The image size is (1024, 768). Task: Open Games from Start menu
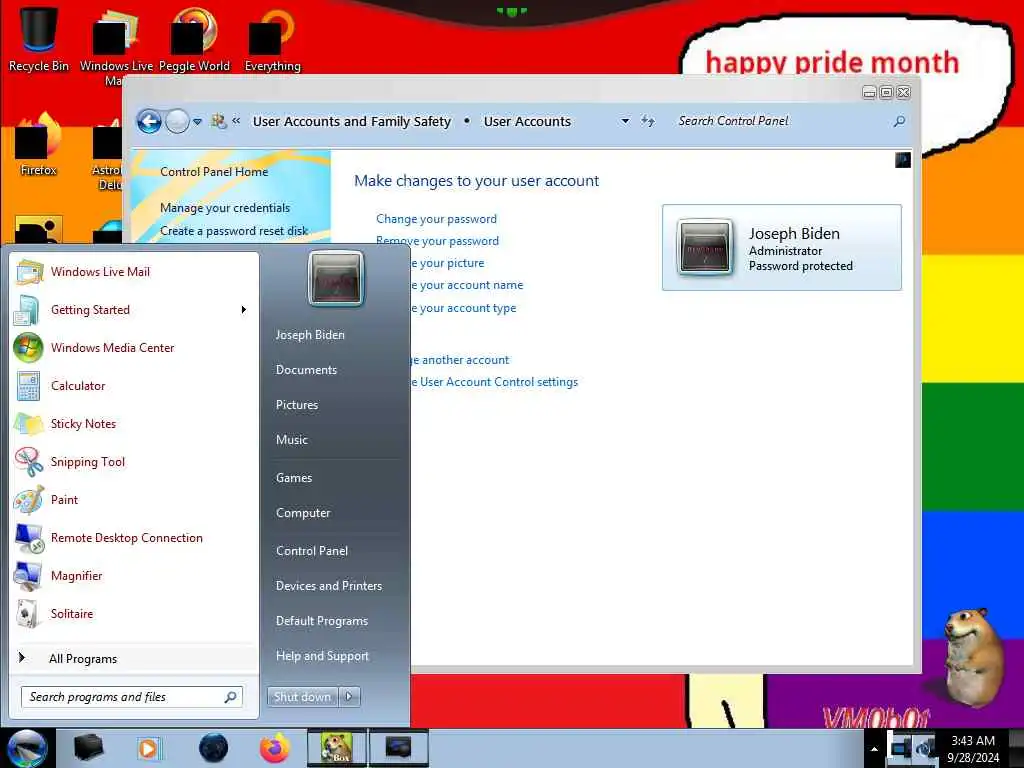coord(294,478)
